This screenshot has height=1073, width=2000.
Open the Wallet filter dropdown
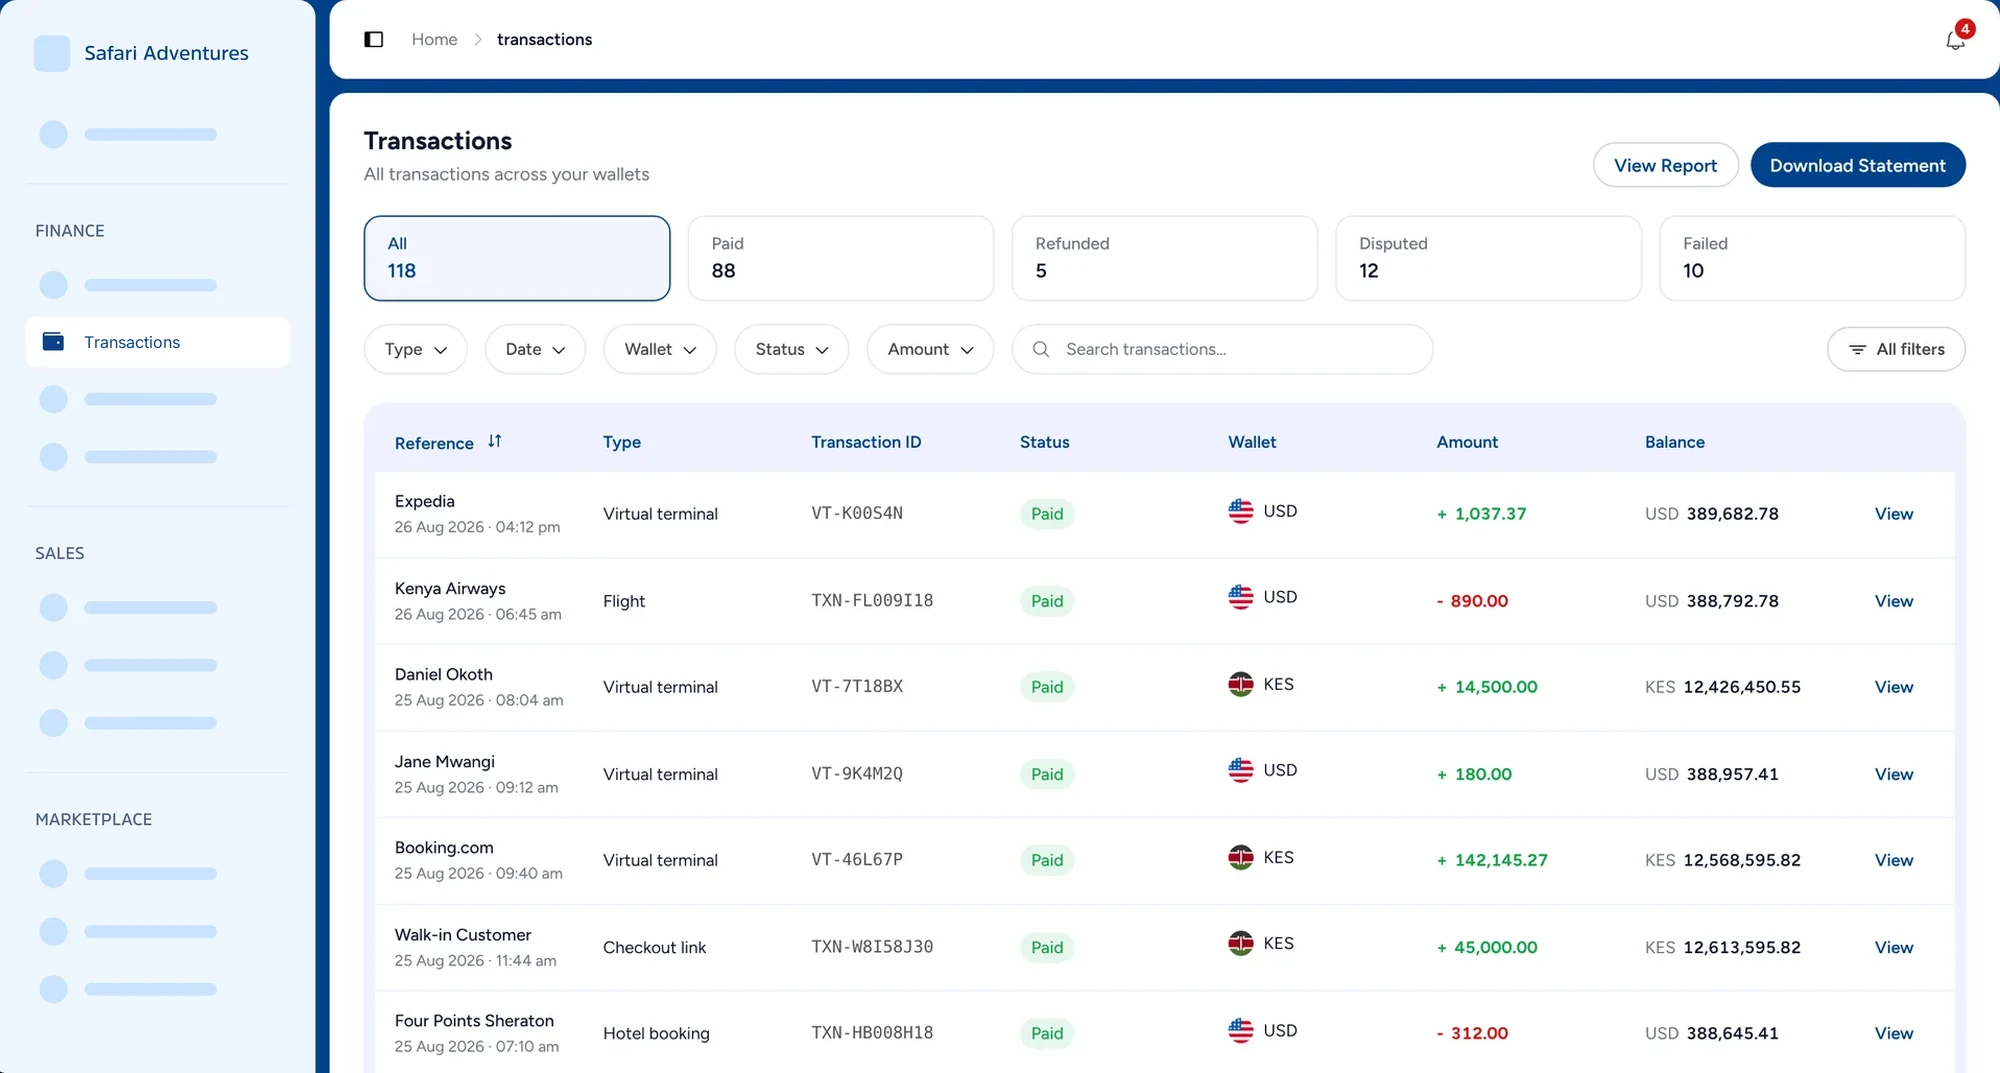(x=660, y=349)
